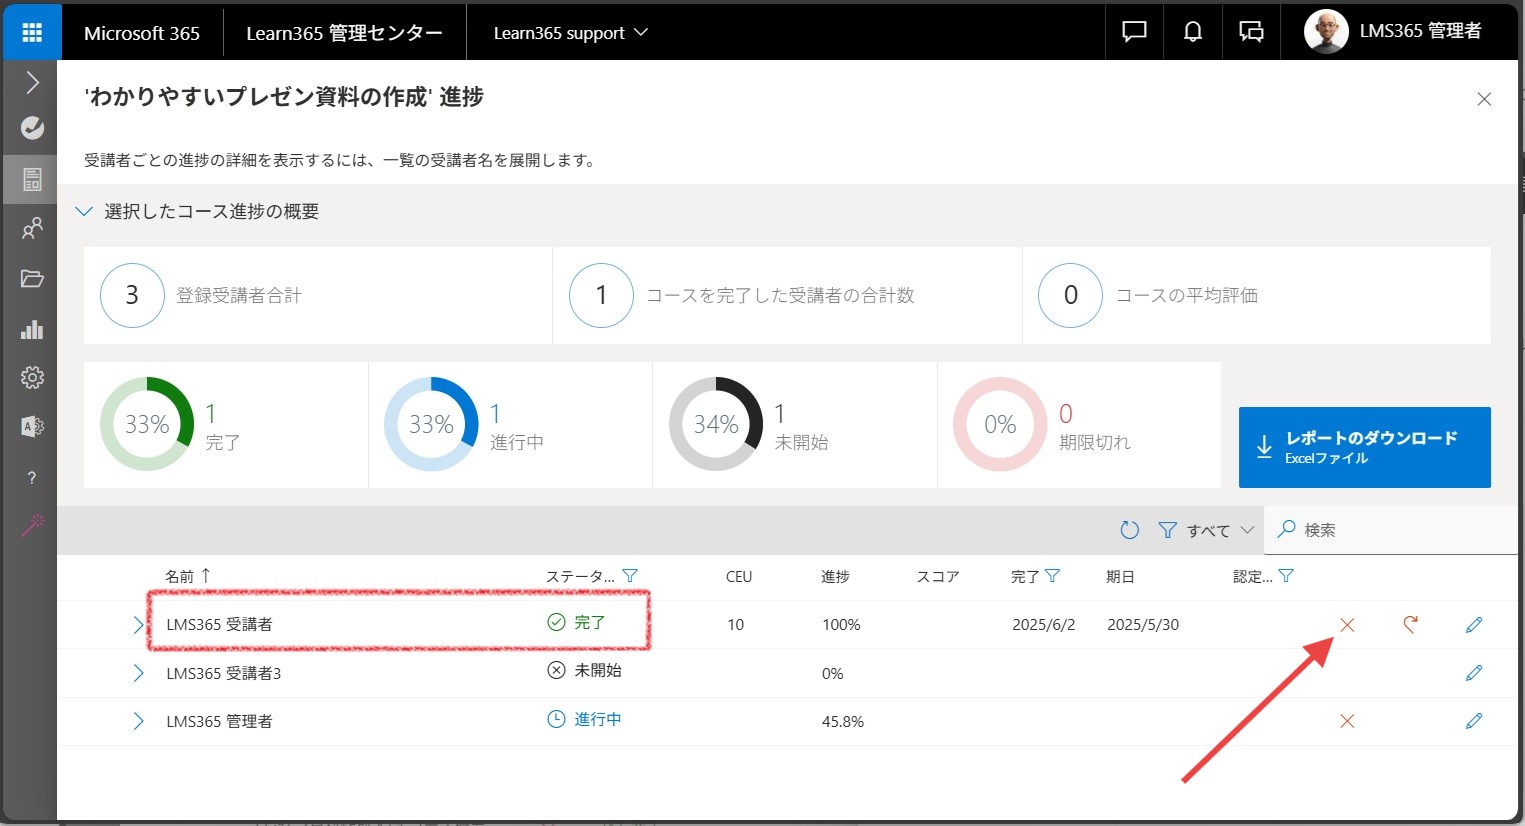Filter the 完了 date column
The height and width of the screenshot is (826, 1525).
click(x=1052, y=576)
